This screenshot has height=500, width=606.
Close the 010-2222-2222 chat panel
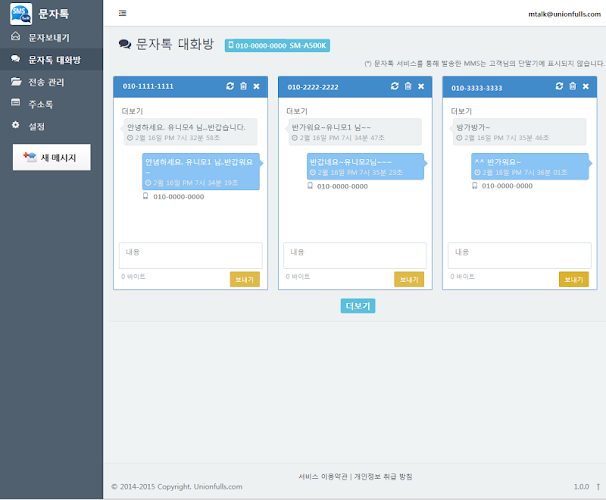point(421,86)
